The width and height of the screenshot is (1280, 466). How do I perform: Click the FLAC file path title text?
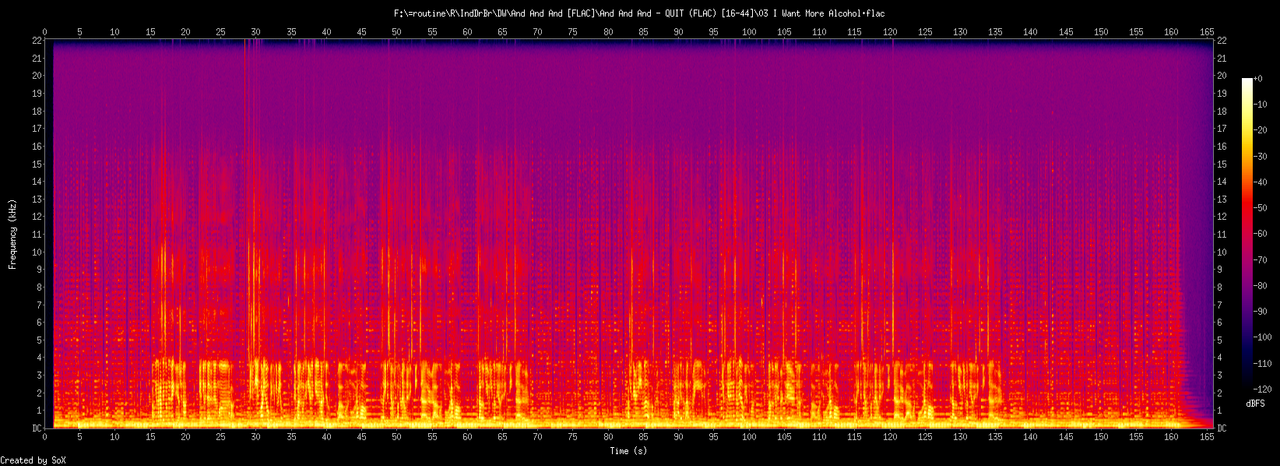[x=640, y=13]
